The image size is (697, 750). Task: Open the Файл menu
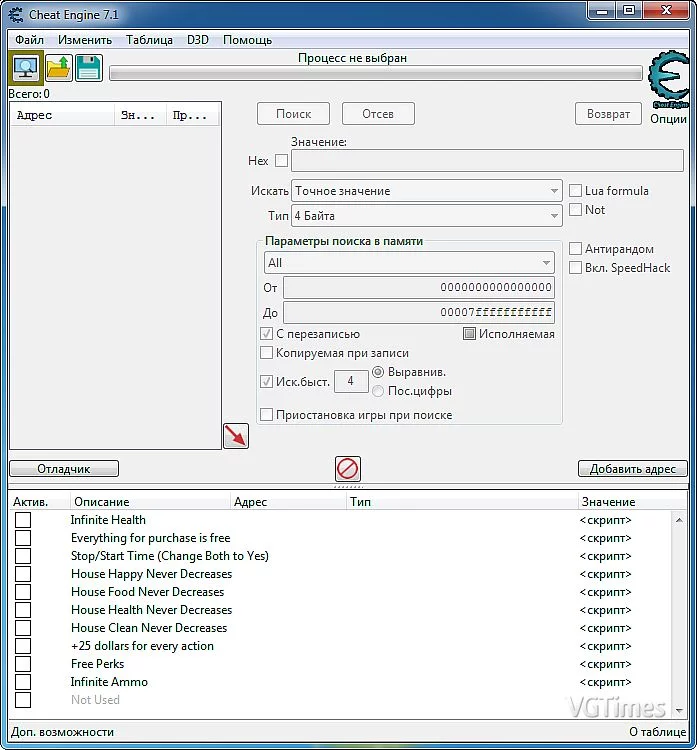coord(29,40)
